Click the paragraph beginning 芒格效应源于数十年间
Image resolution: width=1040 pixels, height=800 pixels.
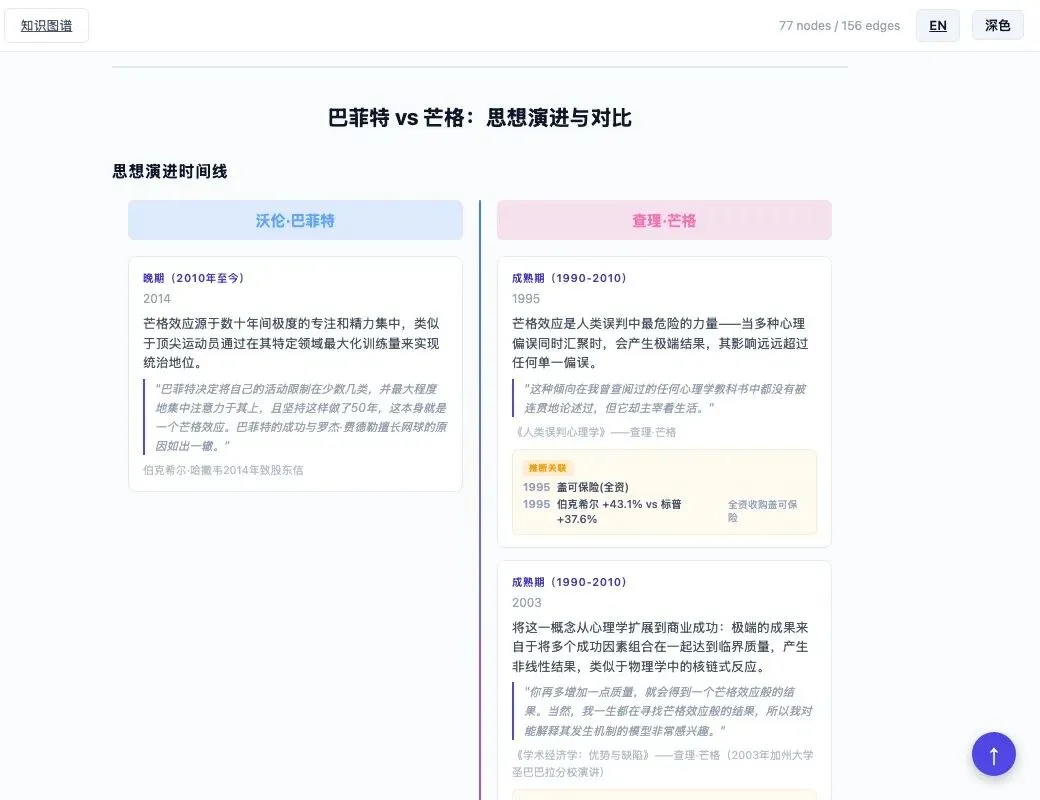point(292,343)
